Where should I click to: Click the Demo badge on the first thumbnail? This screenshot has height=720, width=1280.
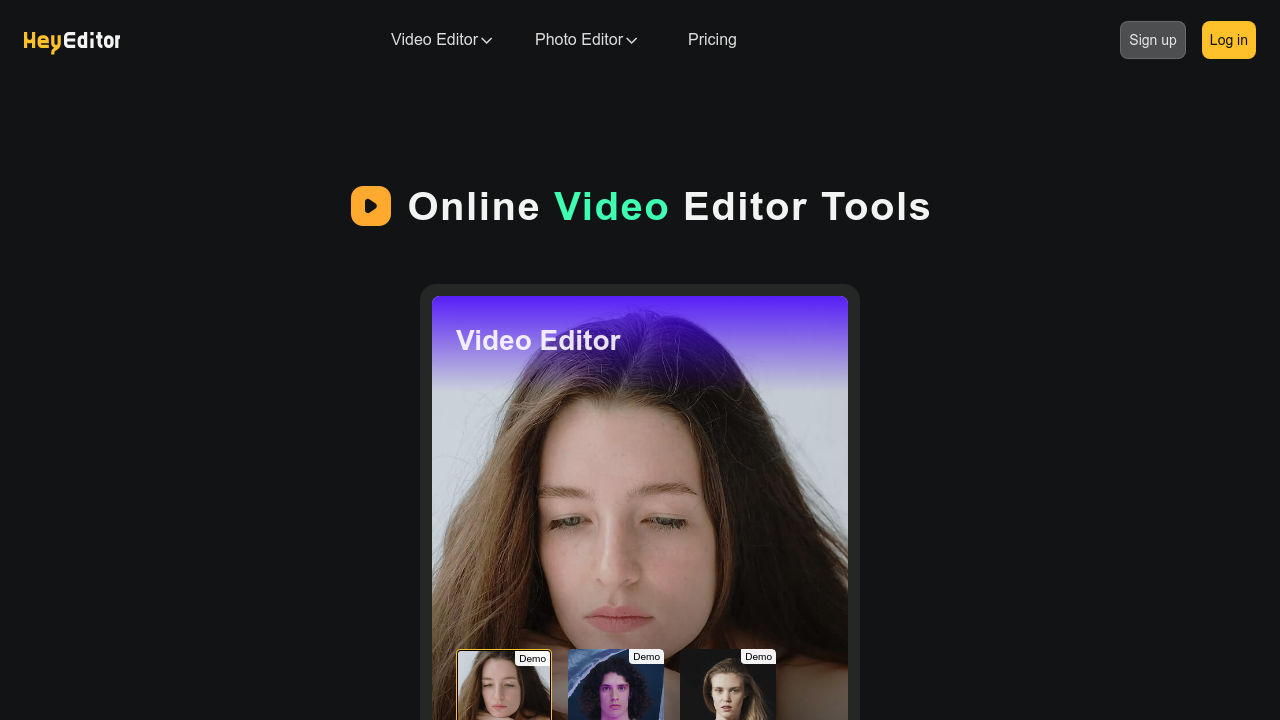(x=532, y=658)
